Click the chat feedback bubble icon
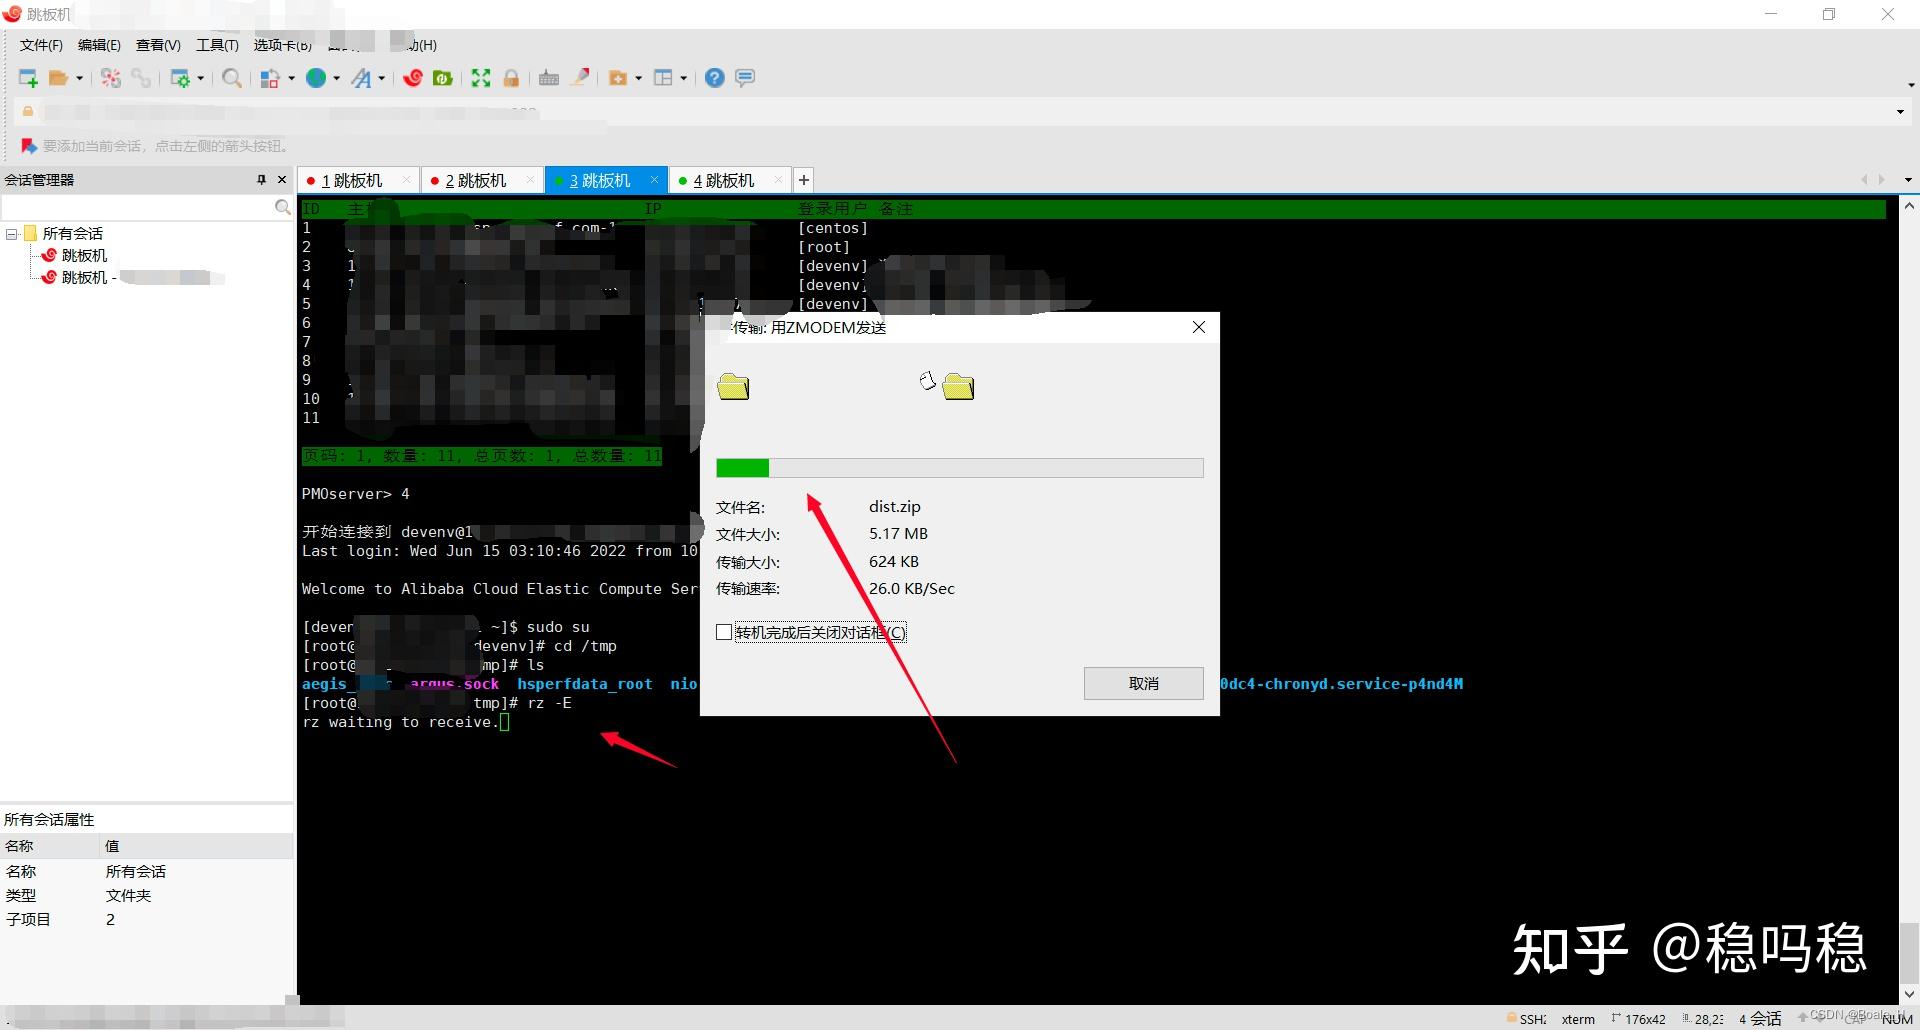Screen dimensions: 1920x1030 point(745,78)
